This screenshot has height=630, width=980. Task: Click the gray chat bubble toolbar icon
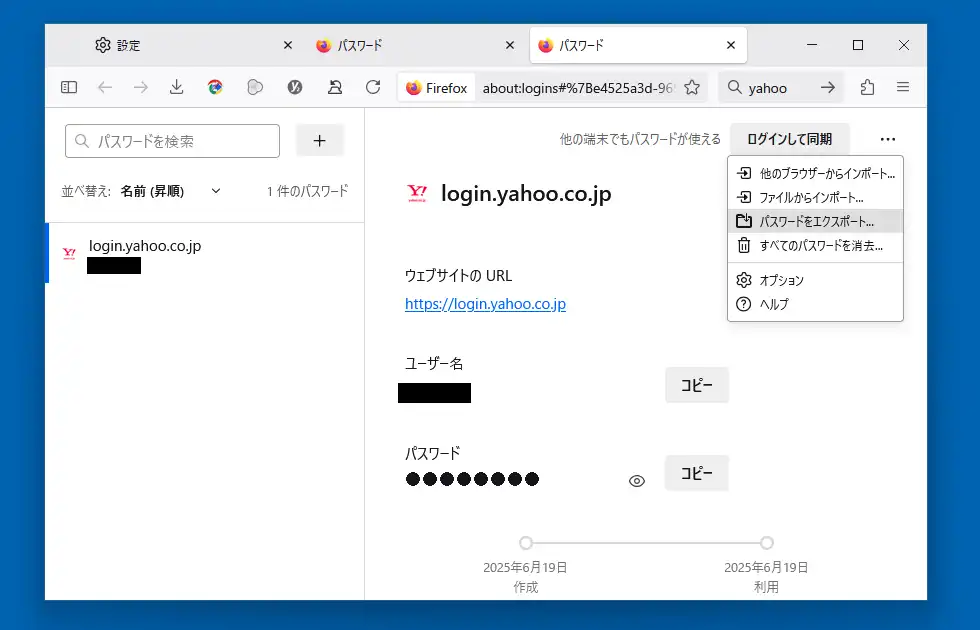(255, 87)
